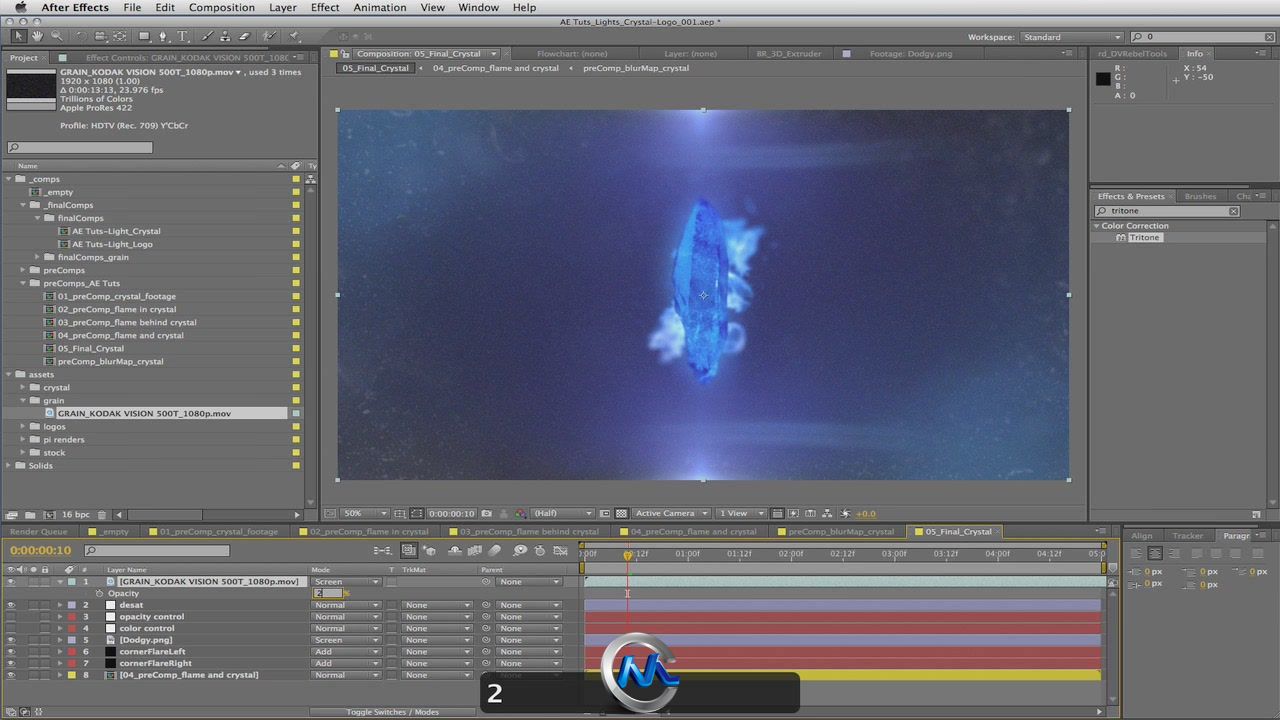Click the exposure value +0.0
The width and height of the screenshot is (1280, 720).
[x=866, y=514]
